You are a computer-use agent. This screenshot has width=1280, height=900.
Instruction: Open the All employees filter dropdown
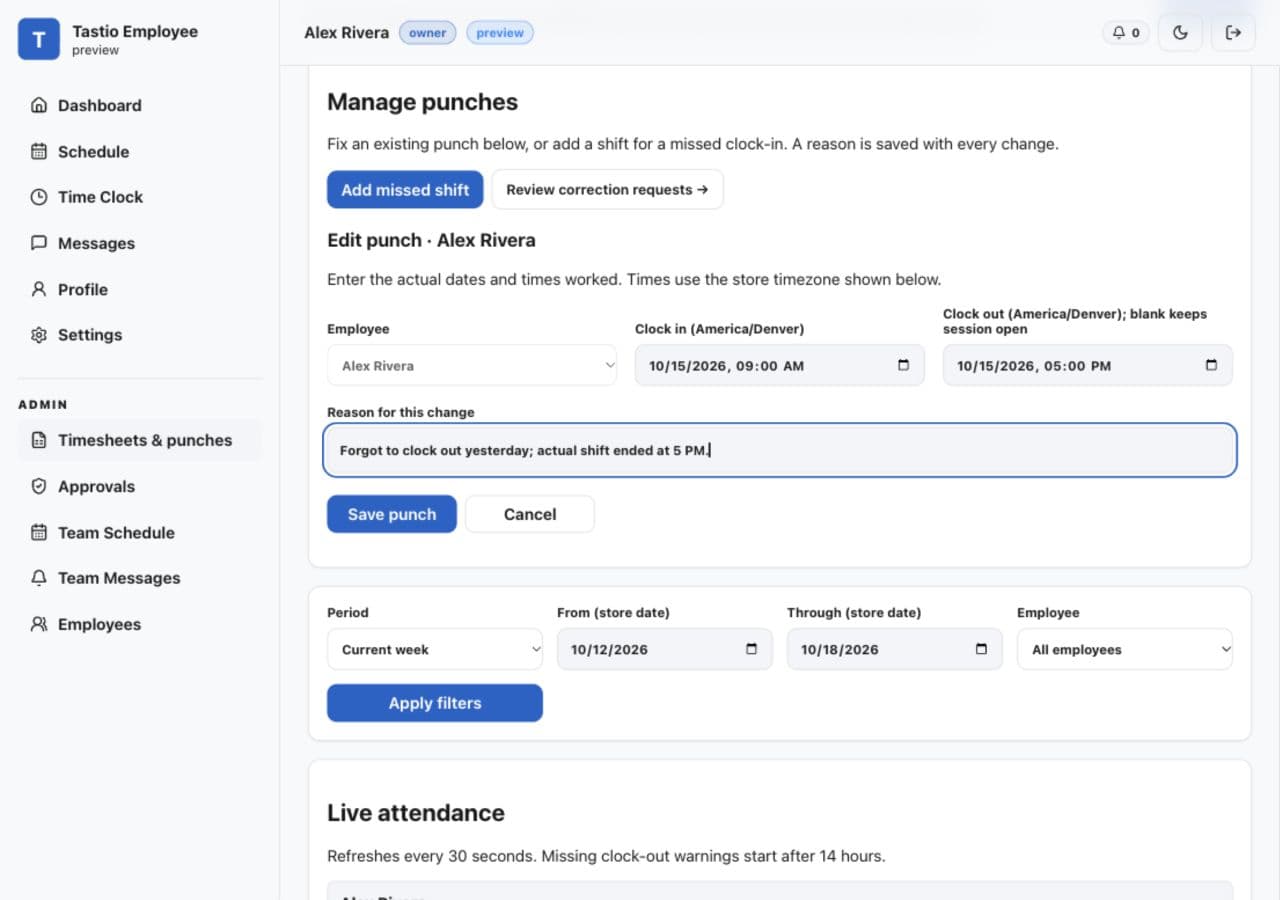point(1125,649)
